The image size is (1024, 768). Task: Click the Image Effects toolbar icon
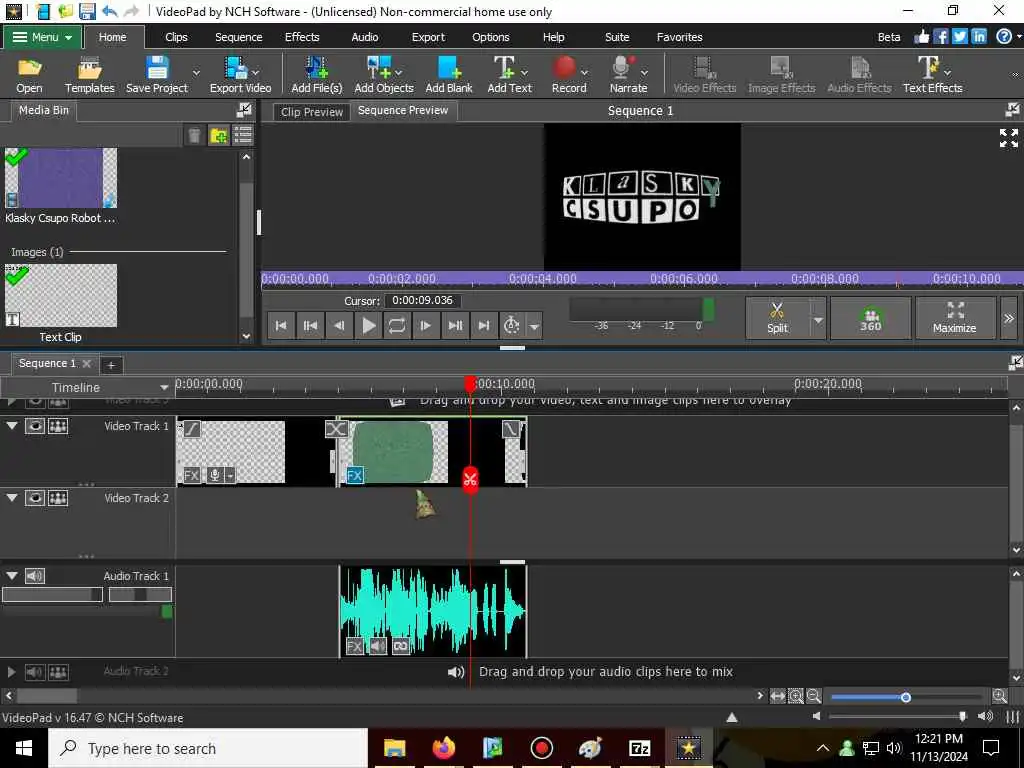(782, 74)
